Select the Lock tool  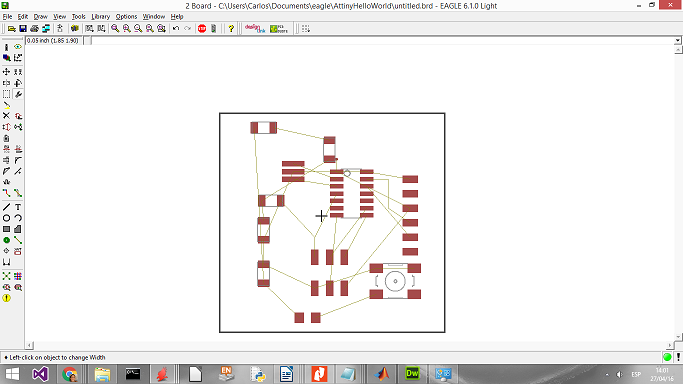coord(7,138)
